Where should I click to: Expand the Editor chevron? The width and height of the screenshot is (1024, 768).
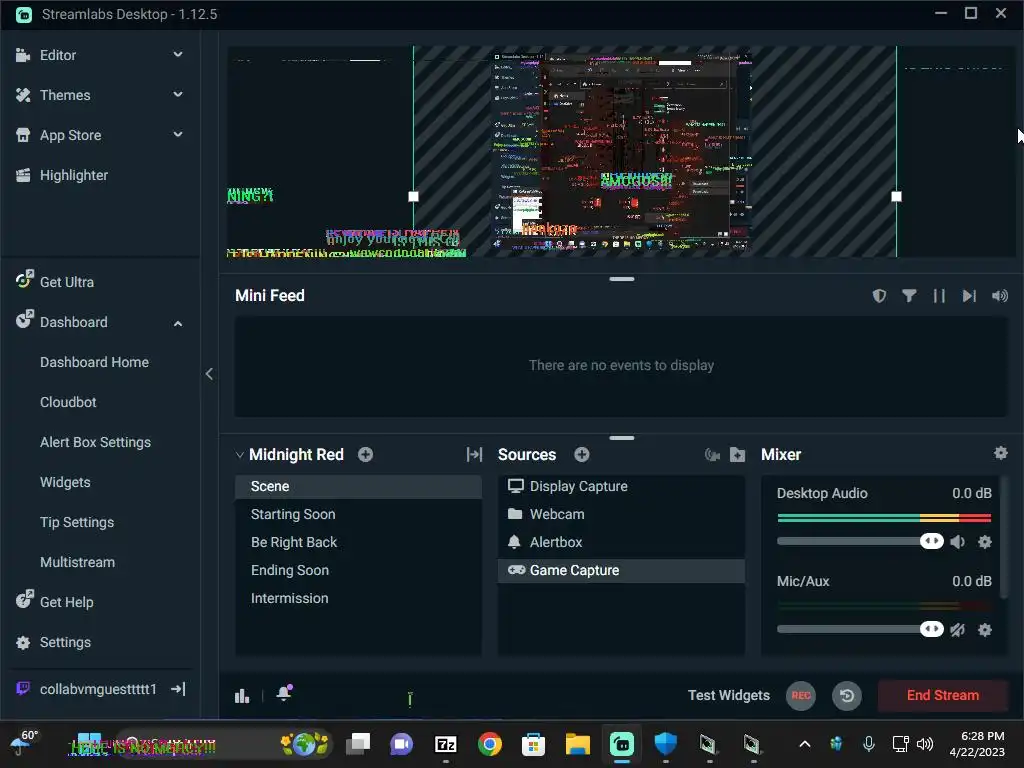pos(178,55)
